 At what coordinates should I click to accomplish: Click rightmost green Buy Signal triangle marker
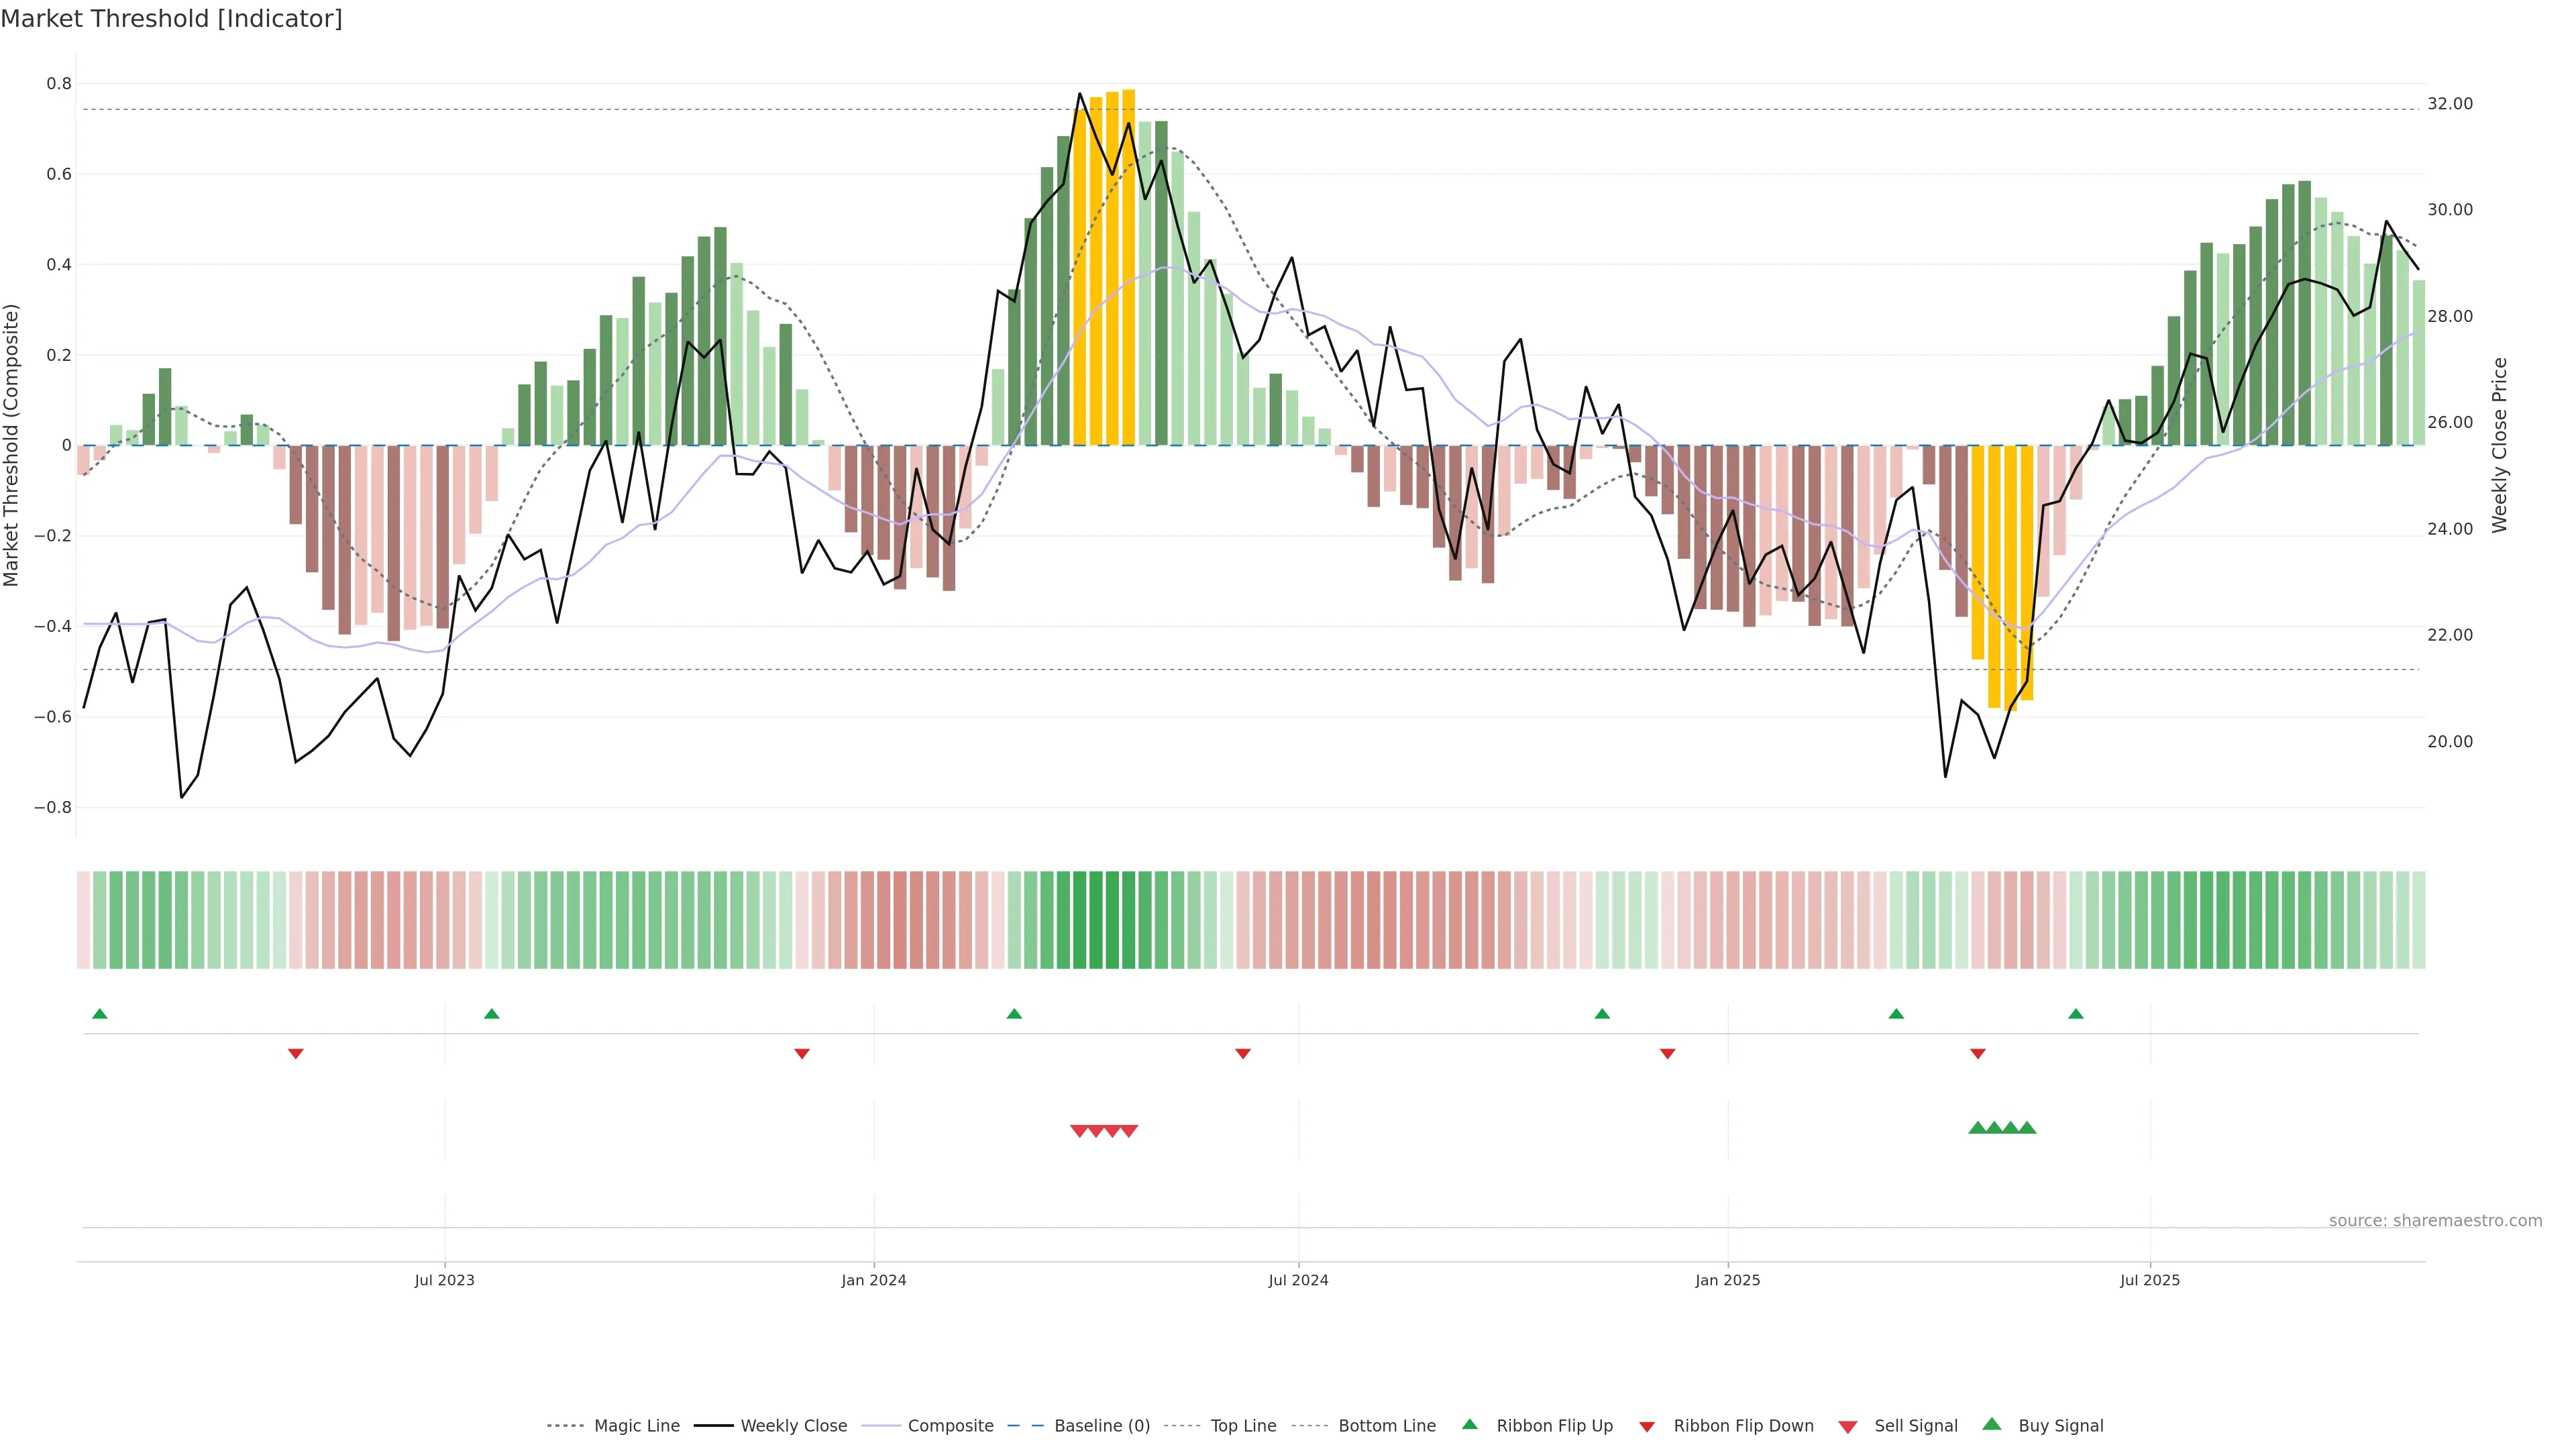(2027, 1128)
